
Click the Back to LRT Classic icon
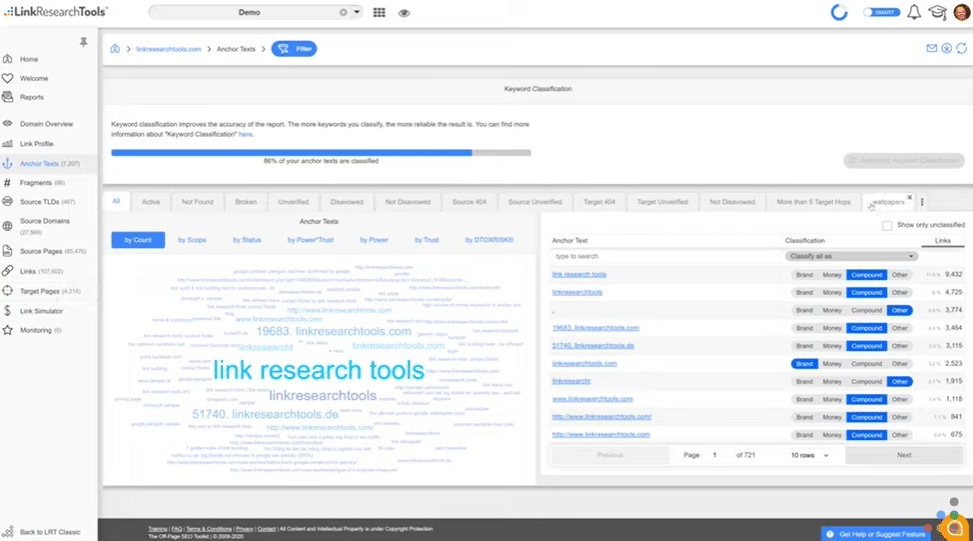click(7, 532)
